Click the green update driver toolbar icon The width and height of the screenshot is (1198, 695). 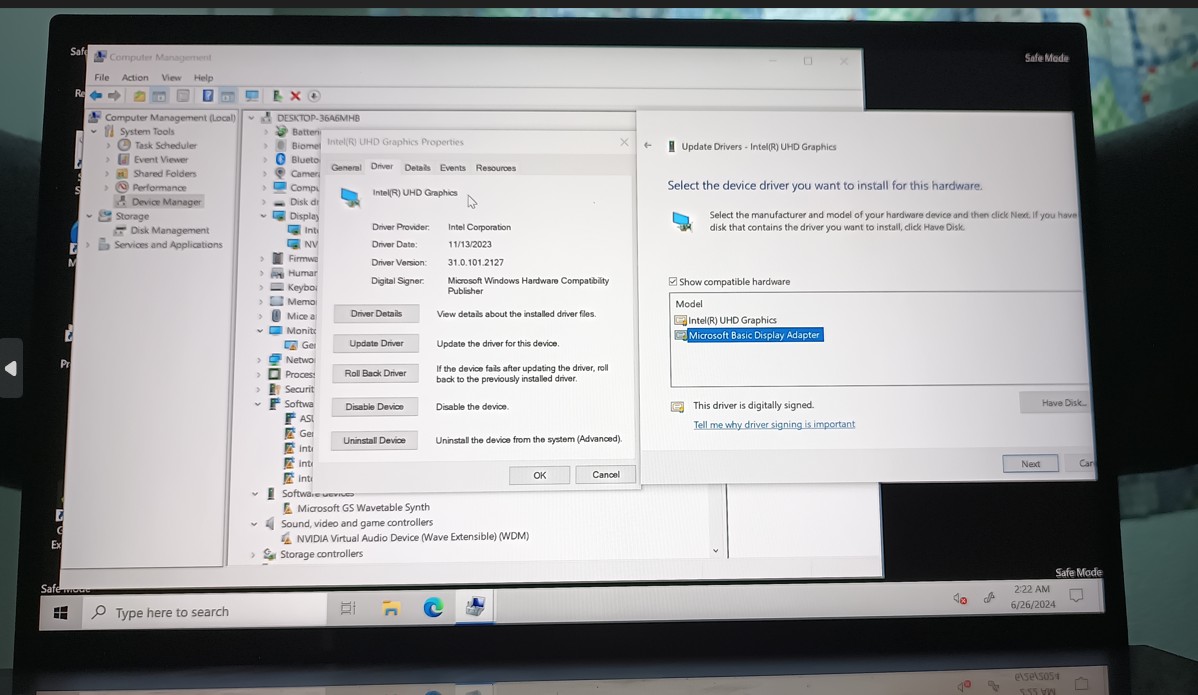click(x=277, y=95)
